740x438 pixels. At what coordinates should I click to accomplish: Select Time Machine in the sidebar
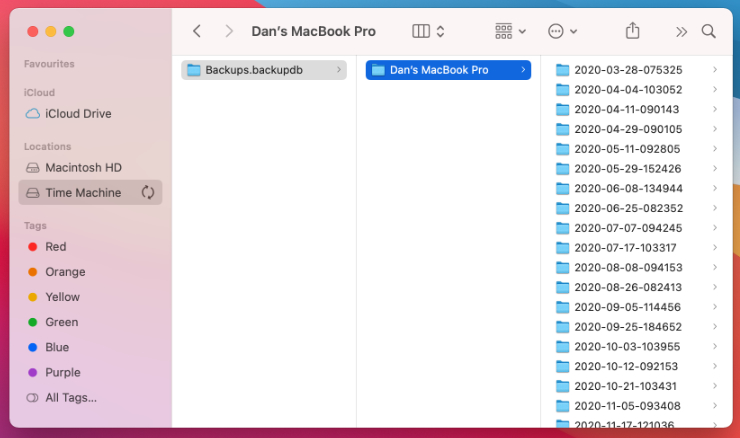tap(90, 193)
